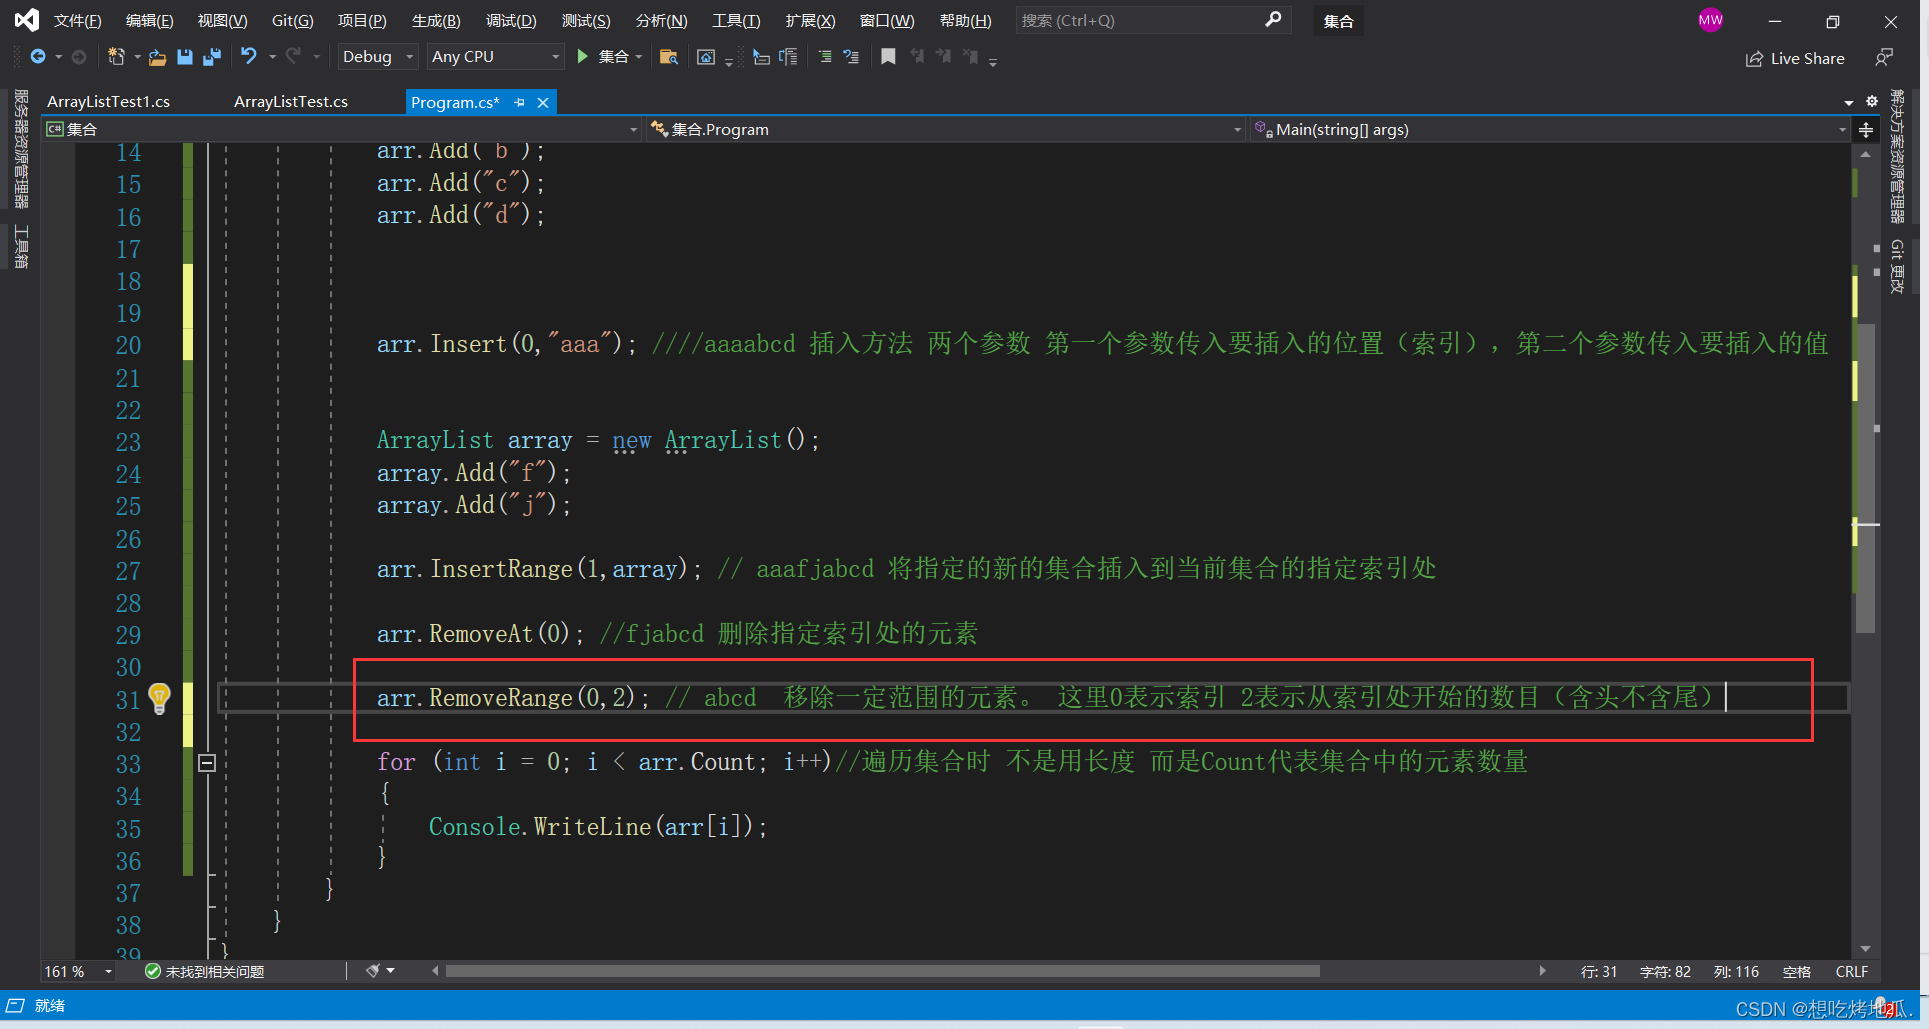1929x1029 pixels.
Task: Start debugging the 集合 project
Action: coord(583,57)
